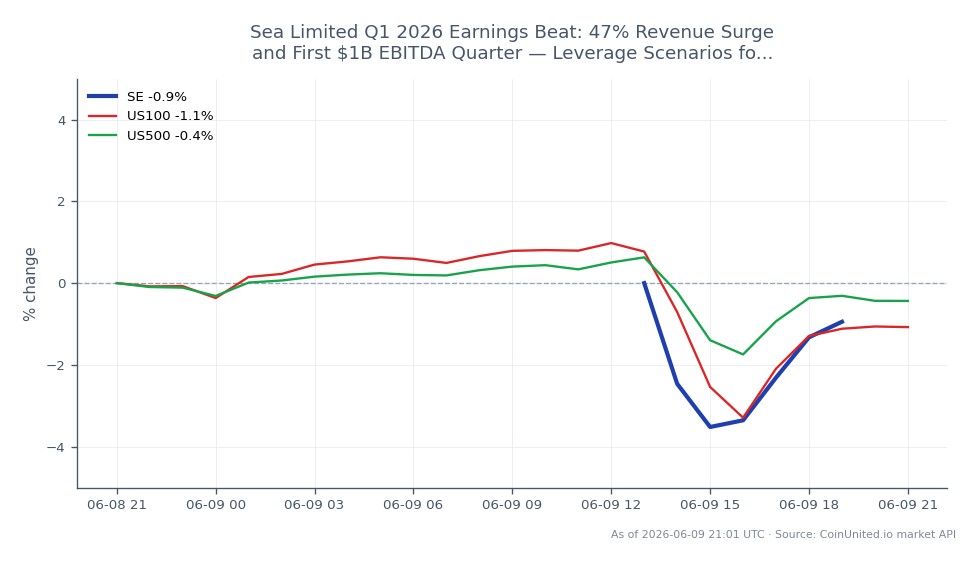Viewport: 979px width, 564px height.
Task: Click the lowest point of the green US500 line
Action: coord(743,354)
